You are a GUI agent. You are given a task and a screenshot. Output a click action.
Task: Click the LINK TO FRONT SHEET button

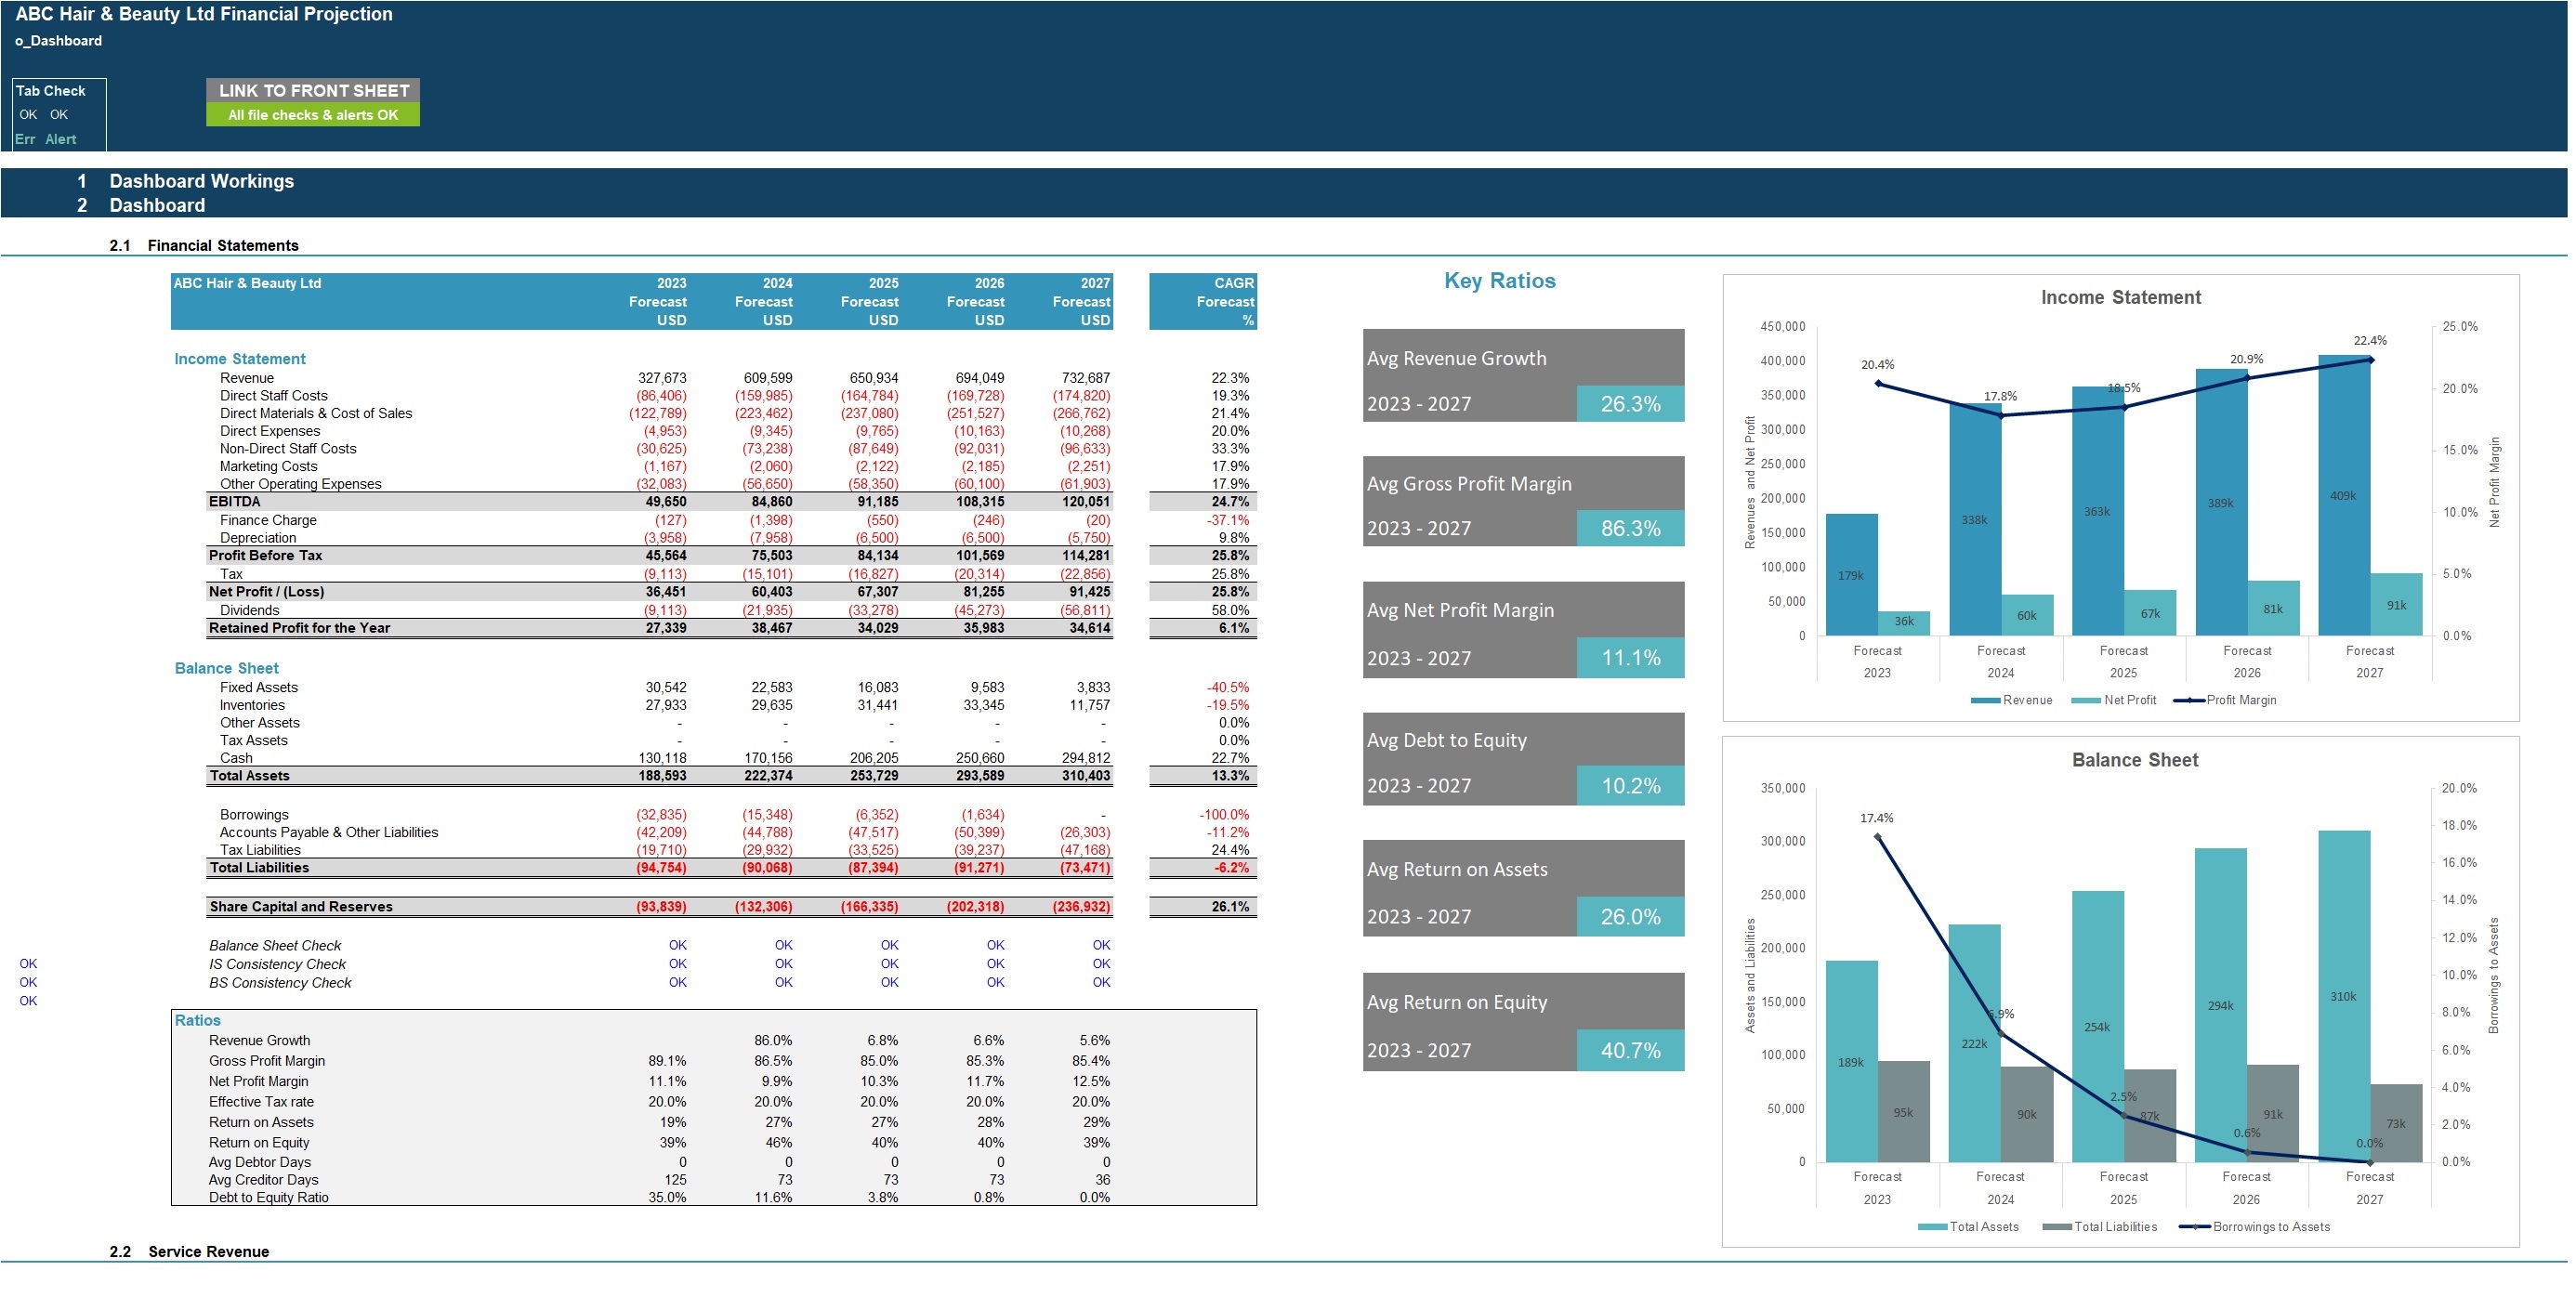pos(313,90)
